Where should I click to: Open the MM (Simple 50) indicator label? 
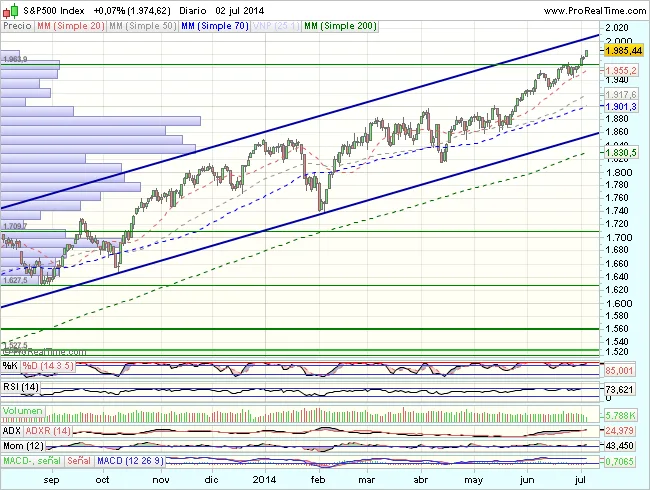(143, 26)
